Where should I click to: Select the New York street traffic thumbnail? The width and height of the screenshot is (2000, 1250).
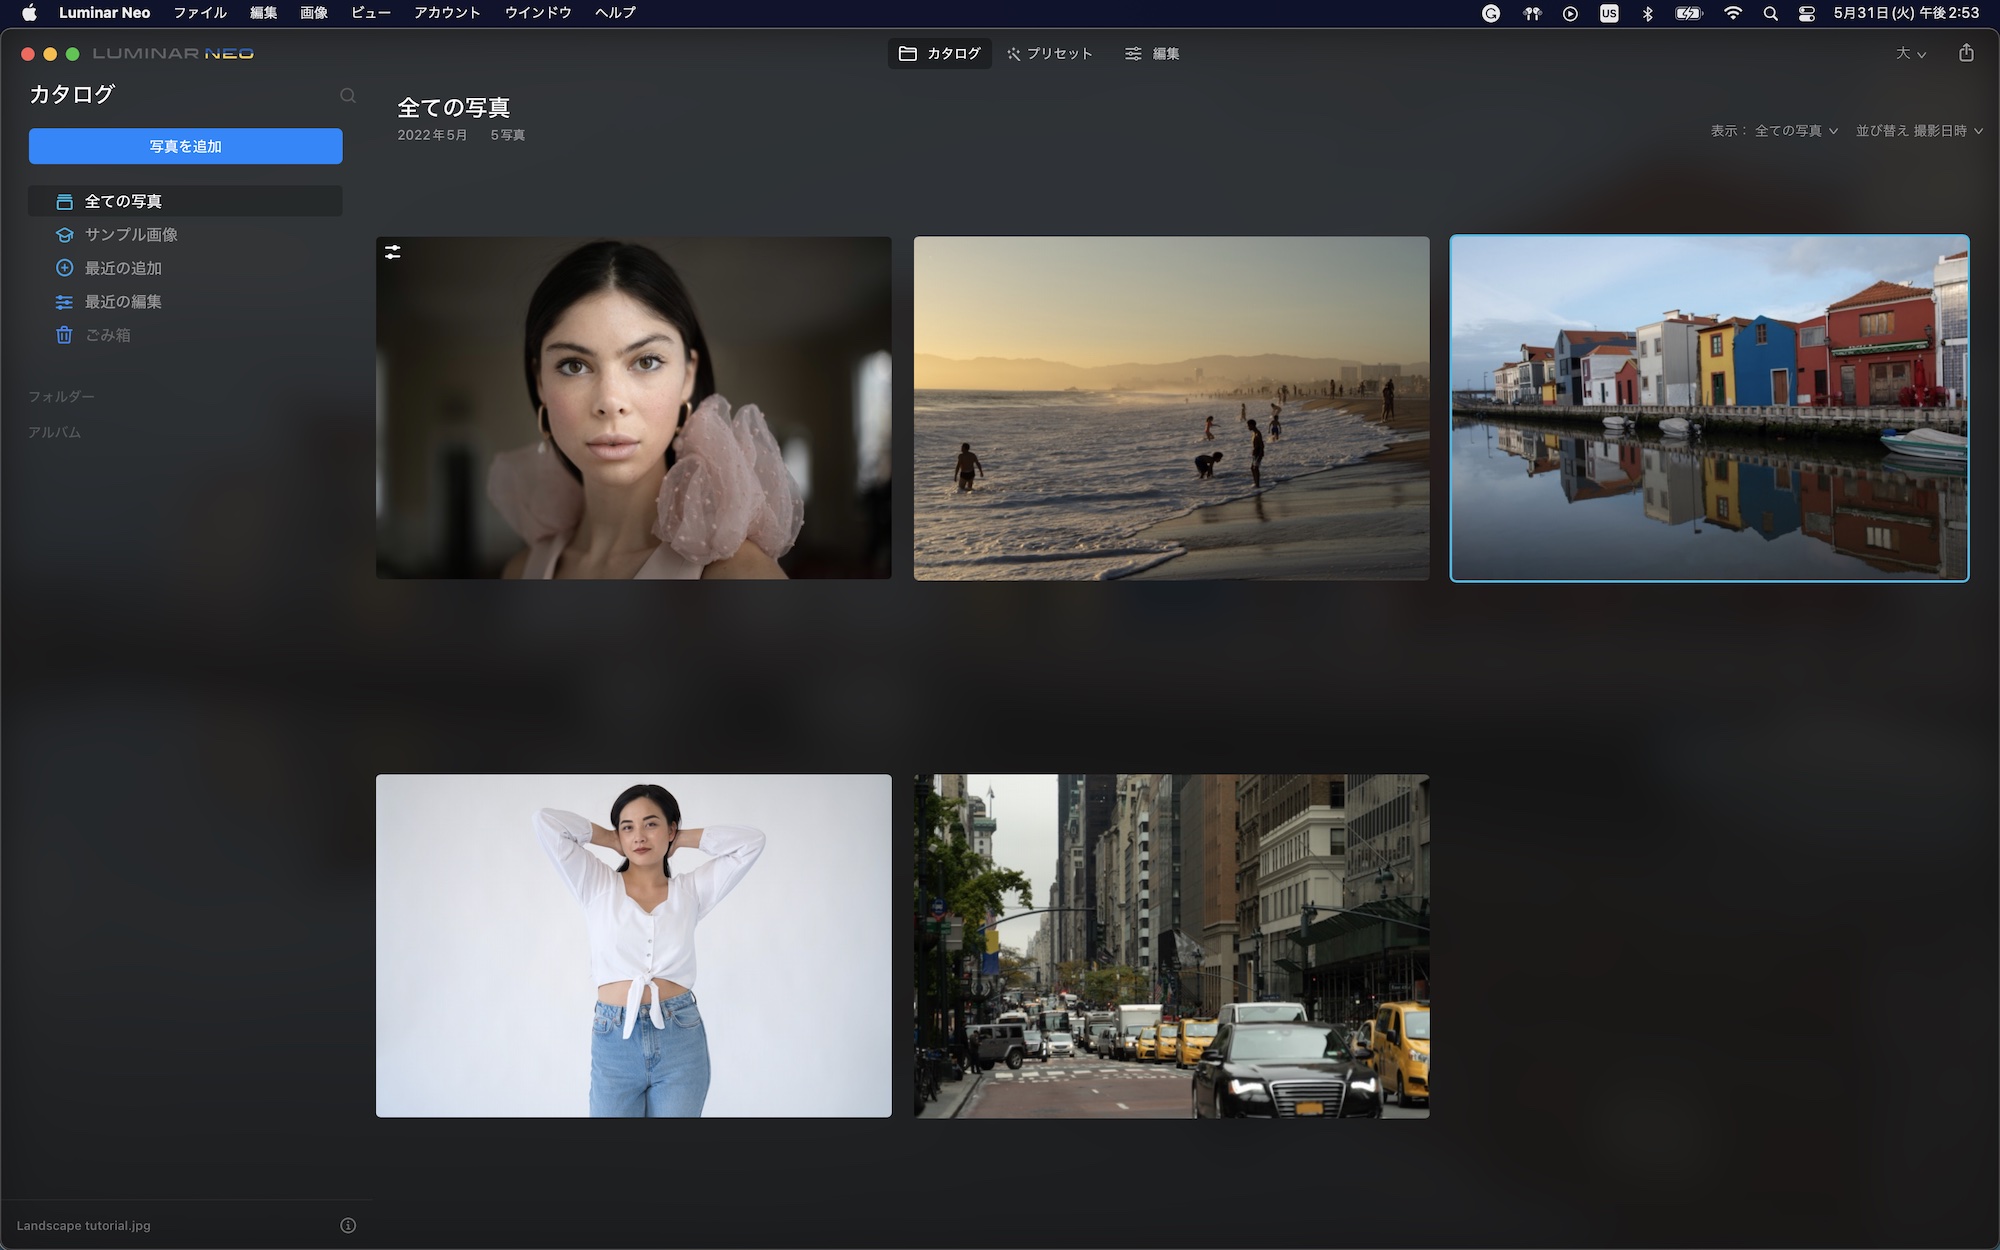[1171, 945]
